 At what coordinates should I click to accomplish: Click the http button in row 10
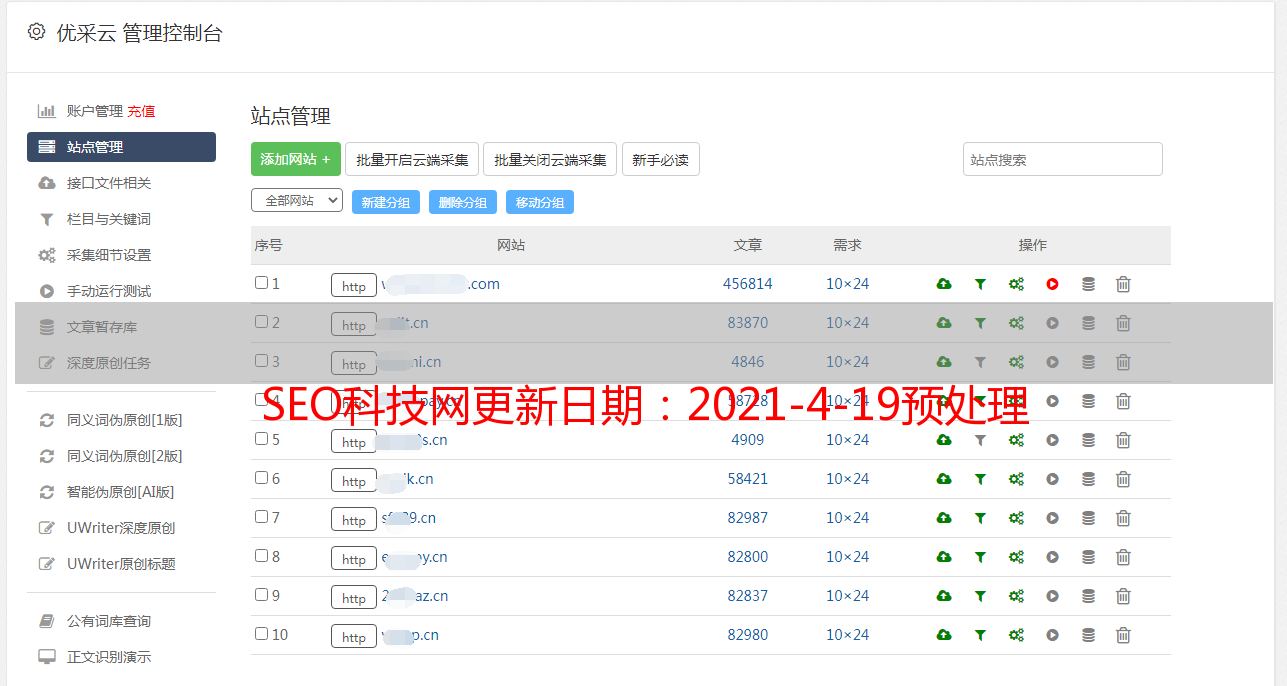coord(354,636)
